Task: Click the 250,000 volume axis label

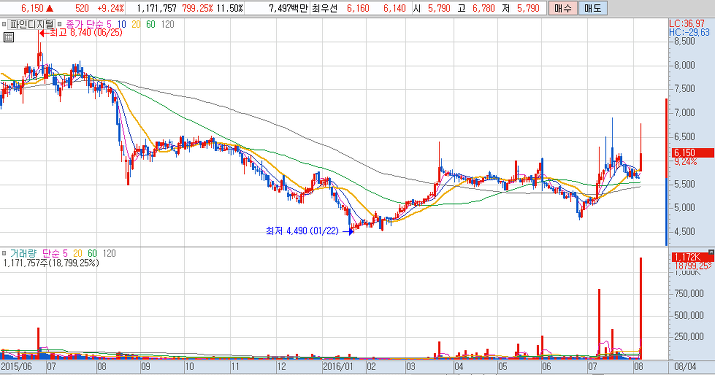Action: (689, 337)
